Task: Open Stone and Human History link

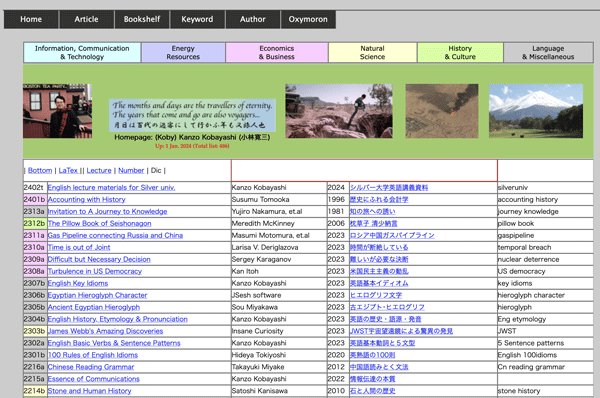Action: pos(89,391)
